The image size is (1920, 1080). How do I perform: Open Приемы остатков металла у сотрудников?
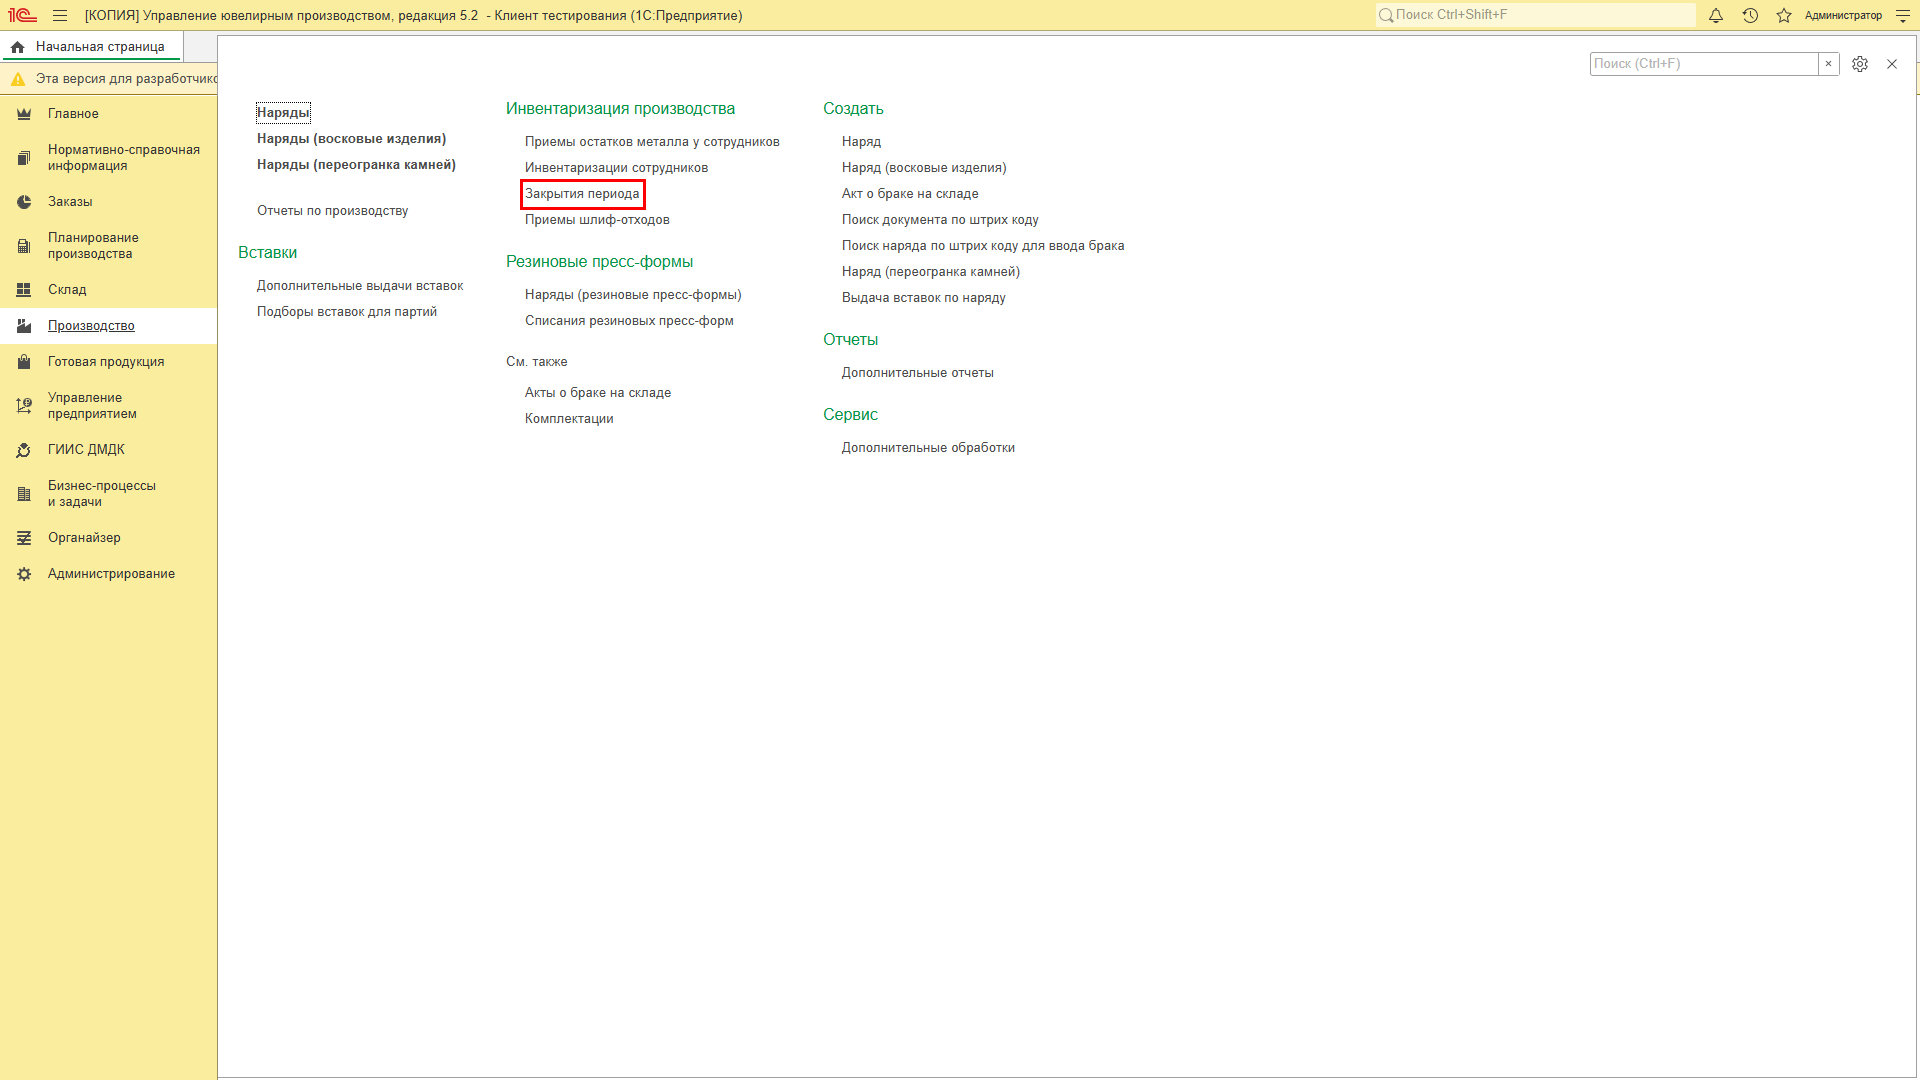652,142
